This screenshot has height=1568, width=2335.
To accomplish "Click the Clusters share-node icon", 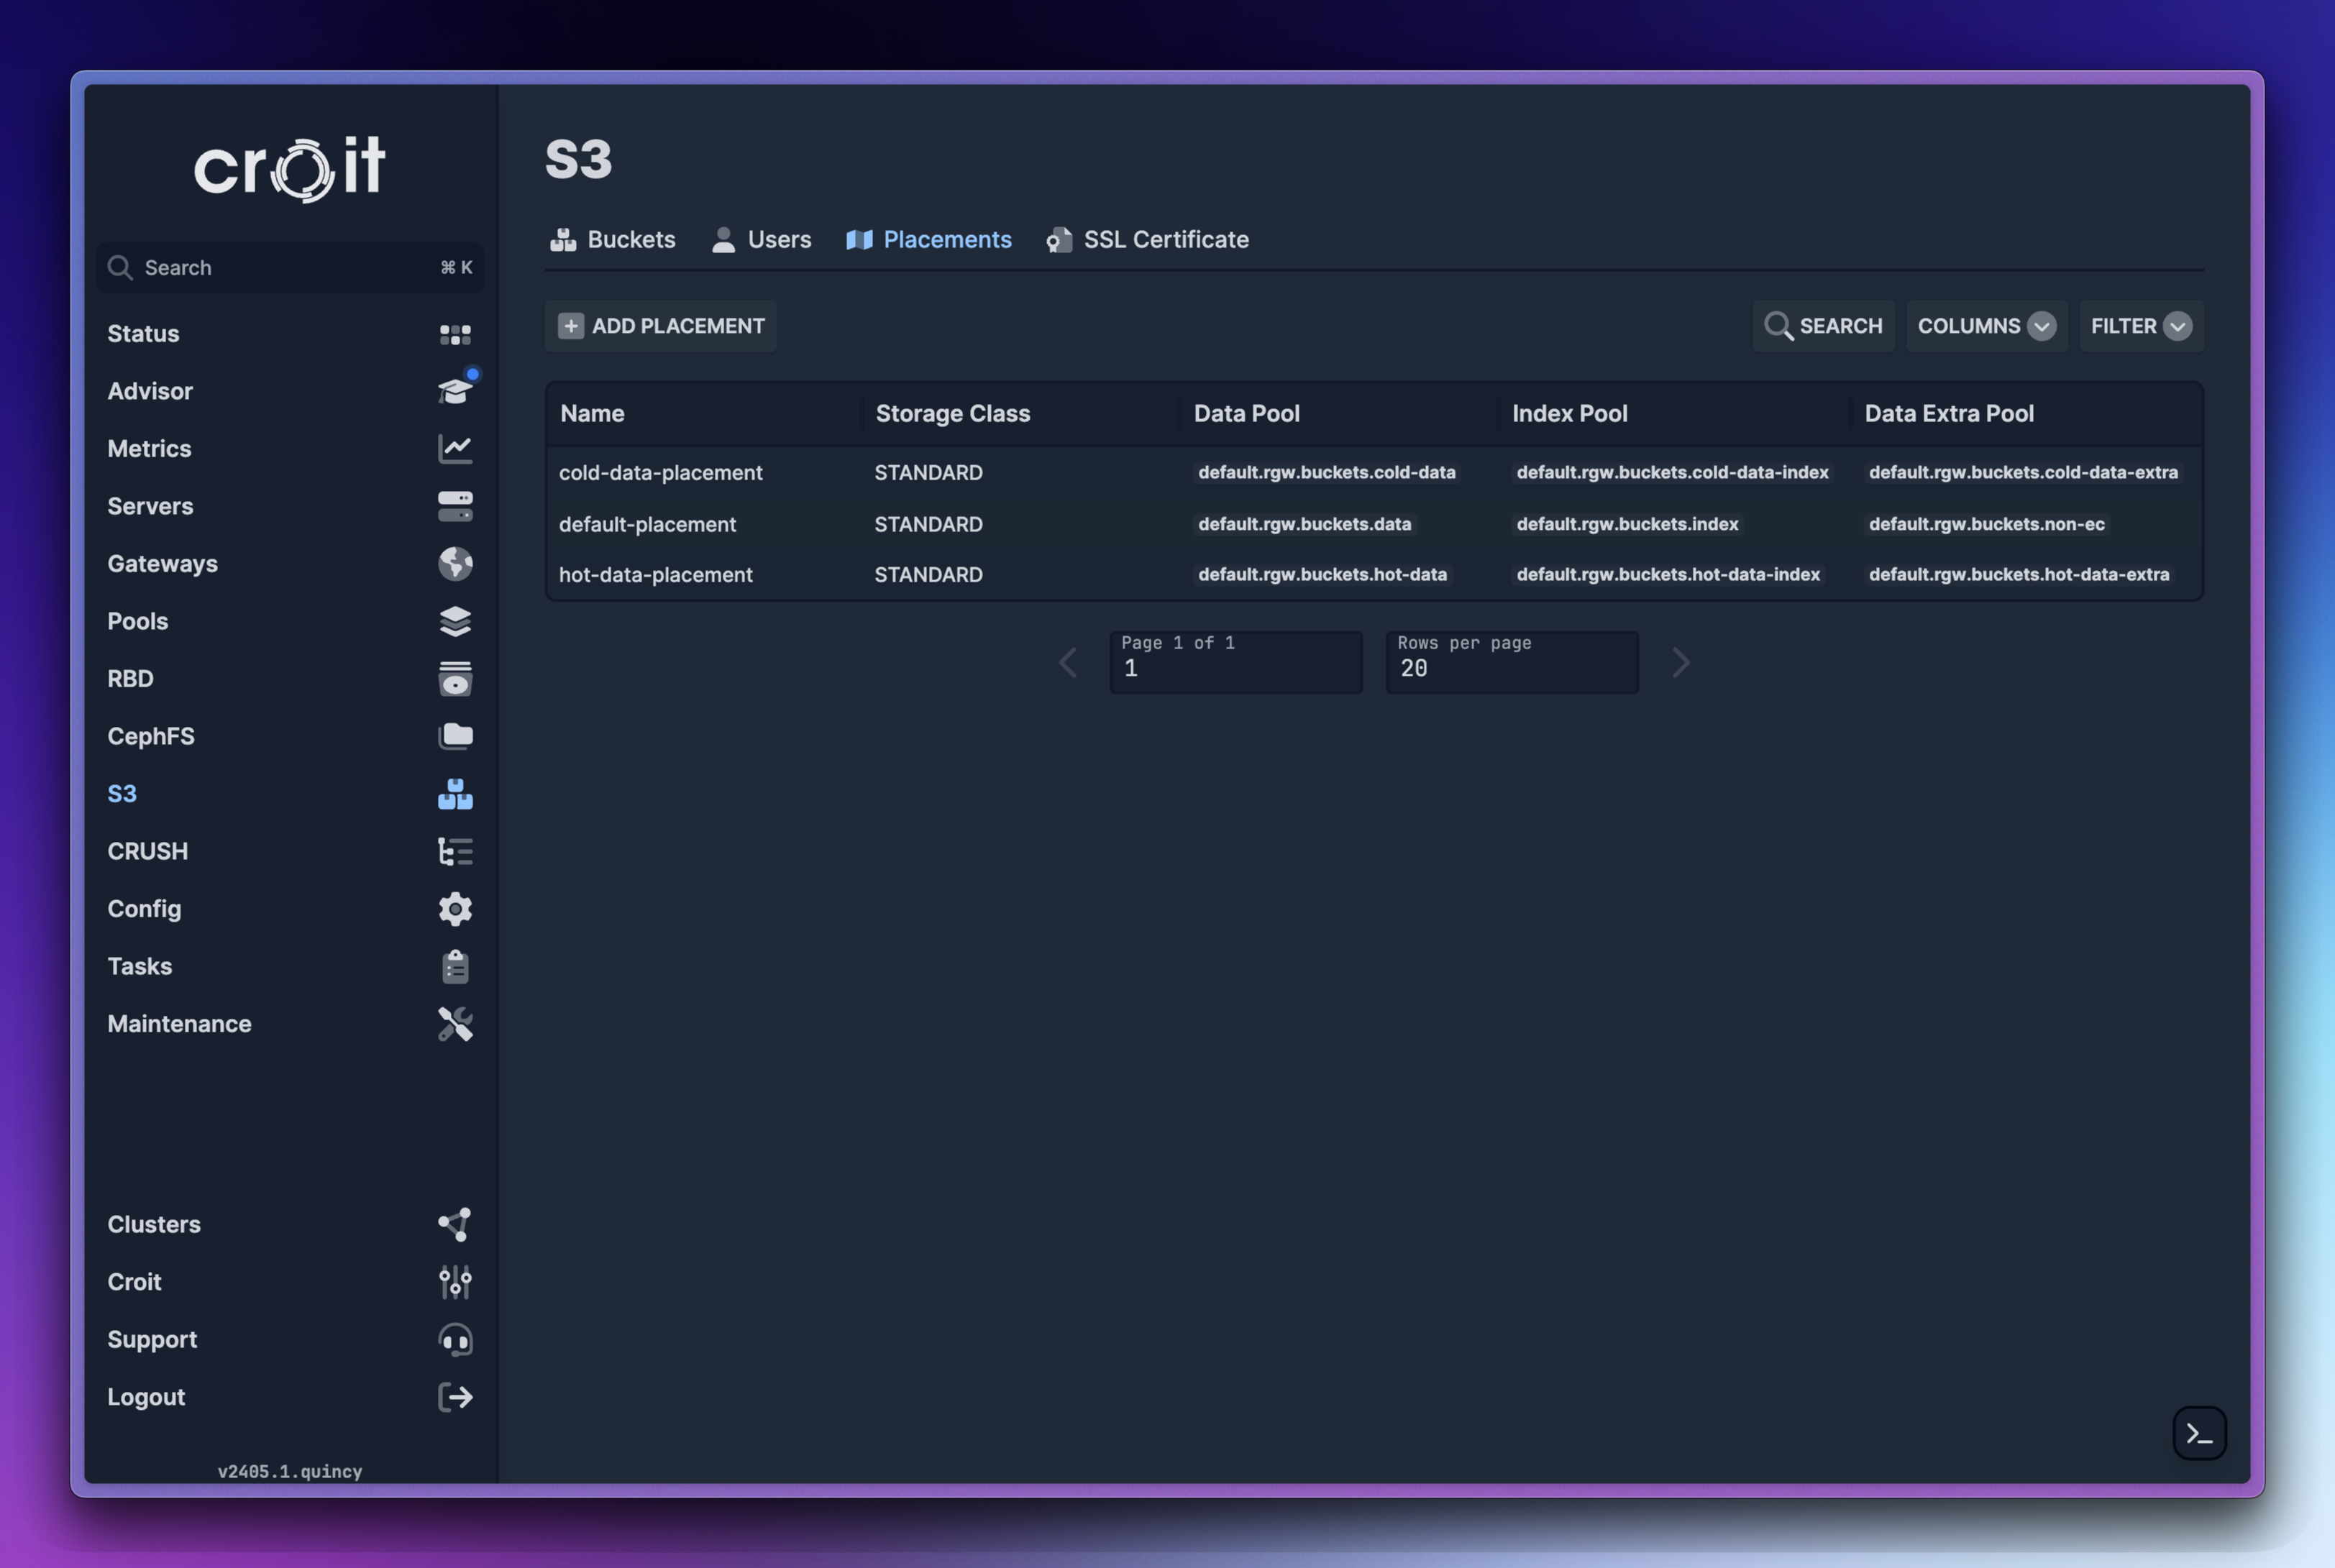I will coord(455,1224).
